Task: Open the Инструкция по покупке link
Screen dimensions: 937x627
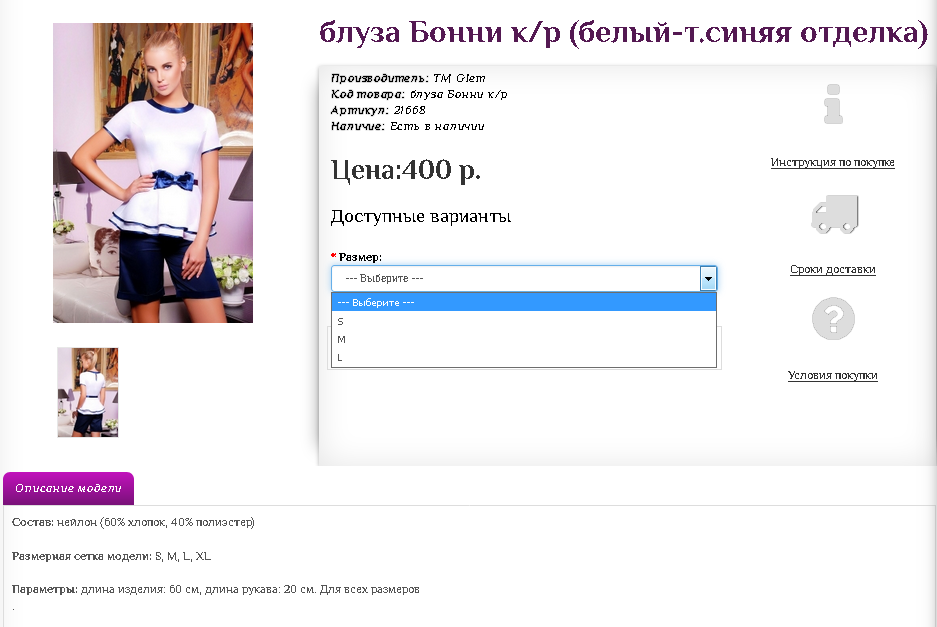Action: (x=832, y=163)
